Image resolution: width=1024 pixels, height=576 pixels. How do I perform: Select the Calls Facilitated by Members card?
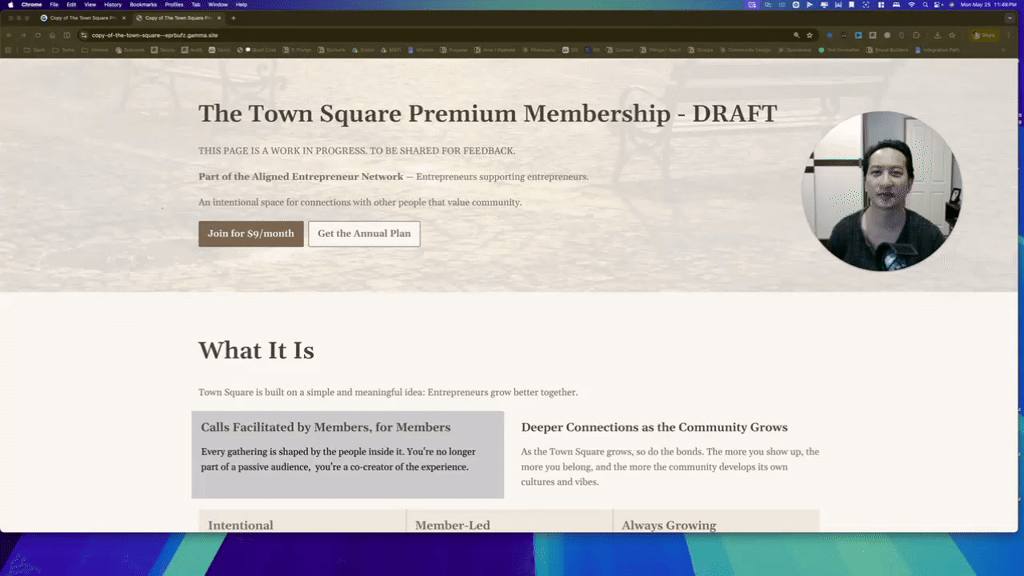[347, 455]
